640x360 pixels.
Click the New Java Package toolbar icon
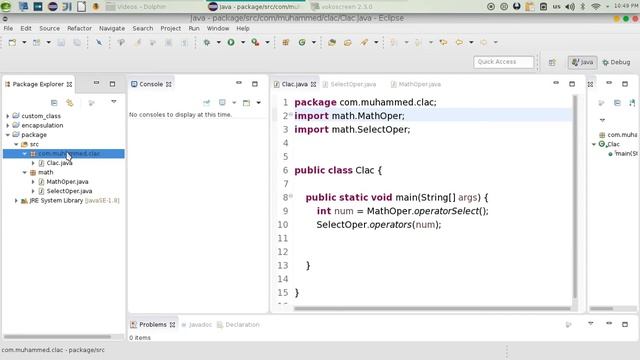[286, 42]
